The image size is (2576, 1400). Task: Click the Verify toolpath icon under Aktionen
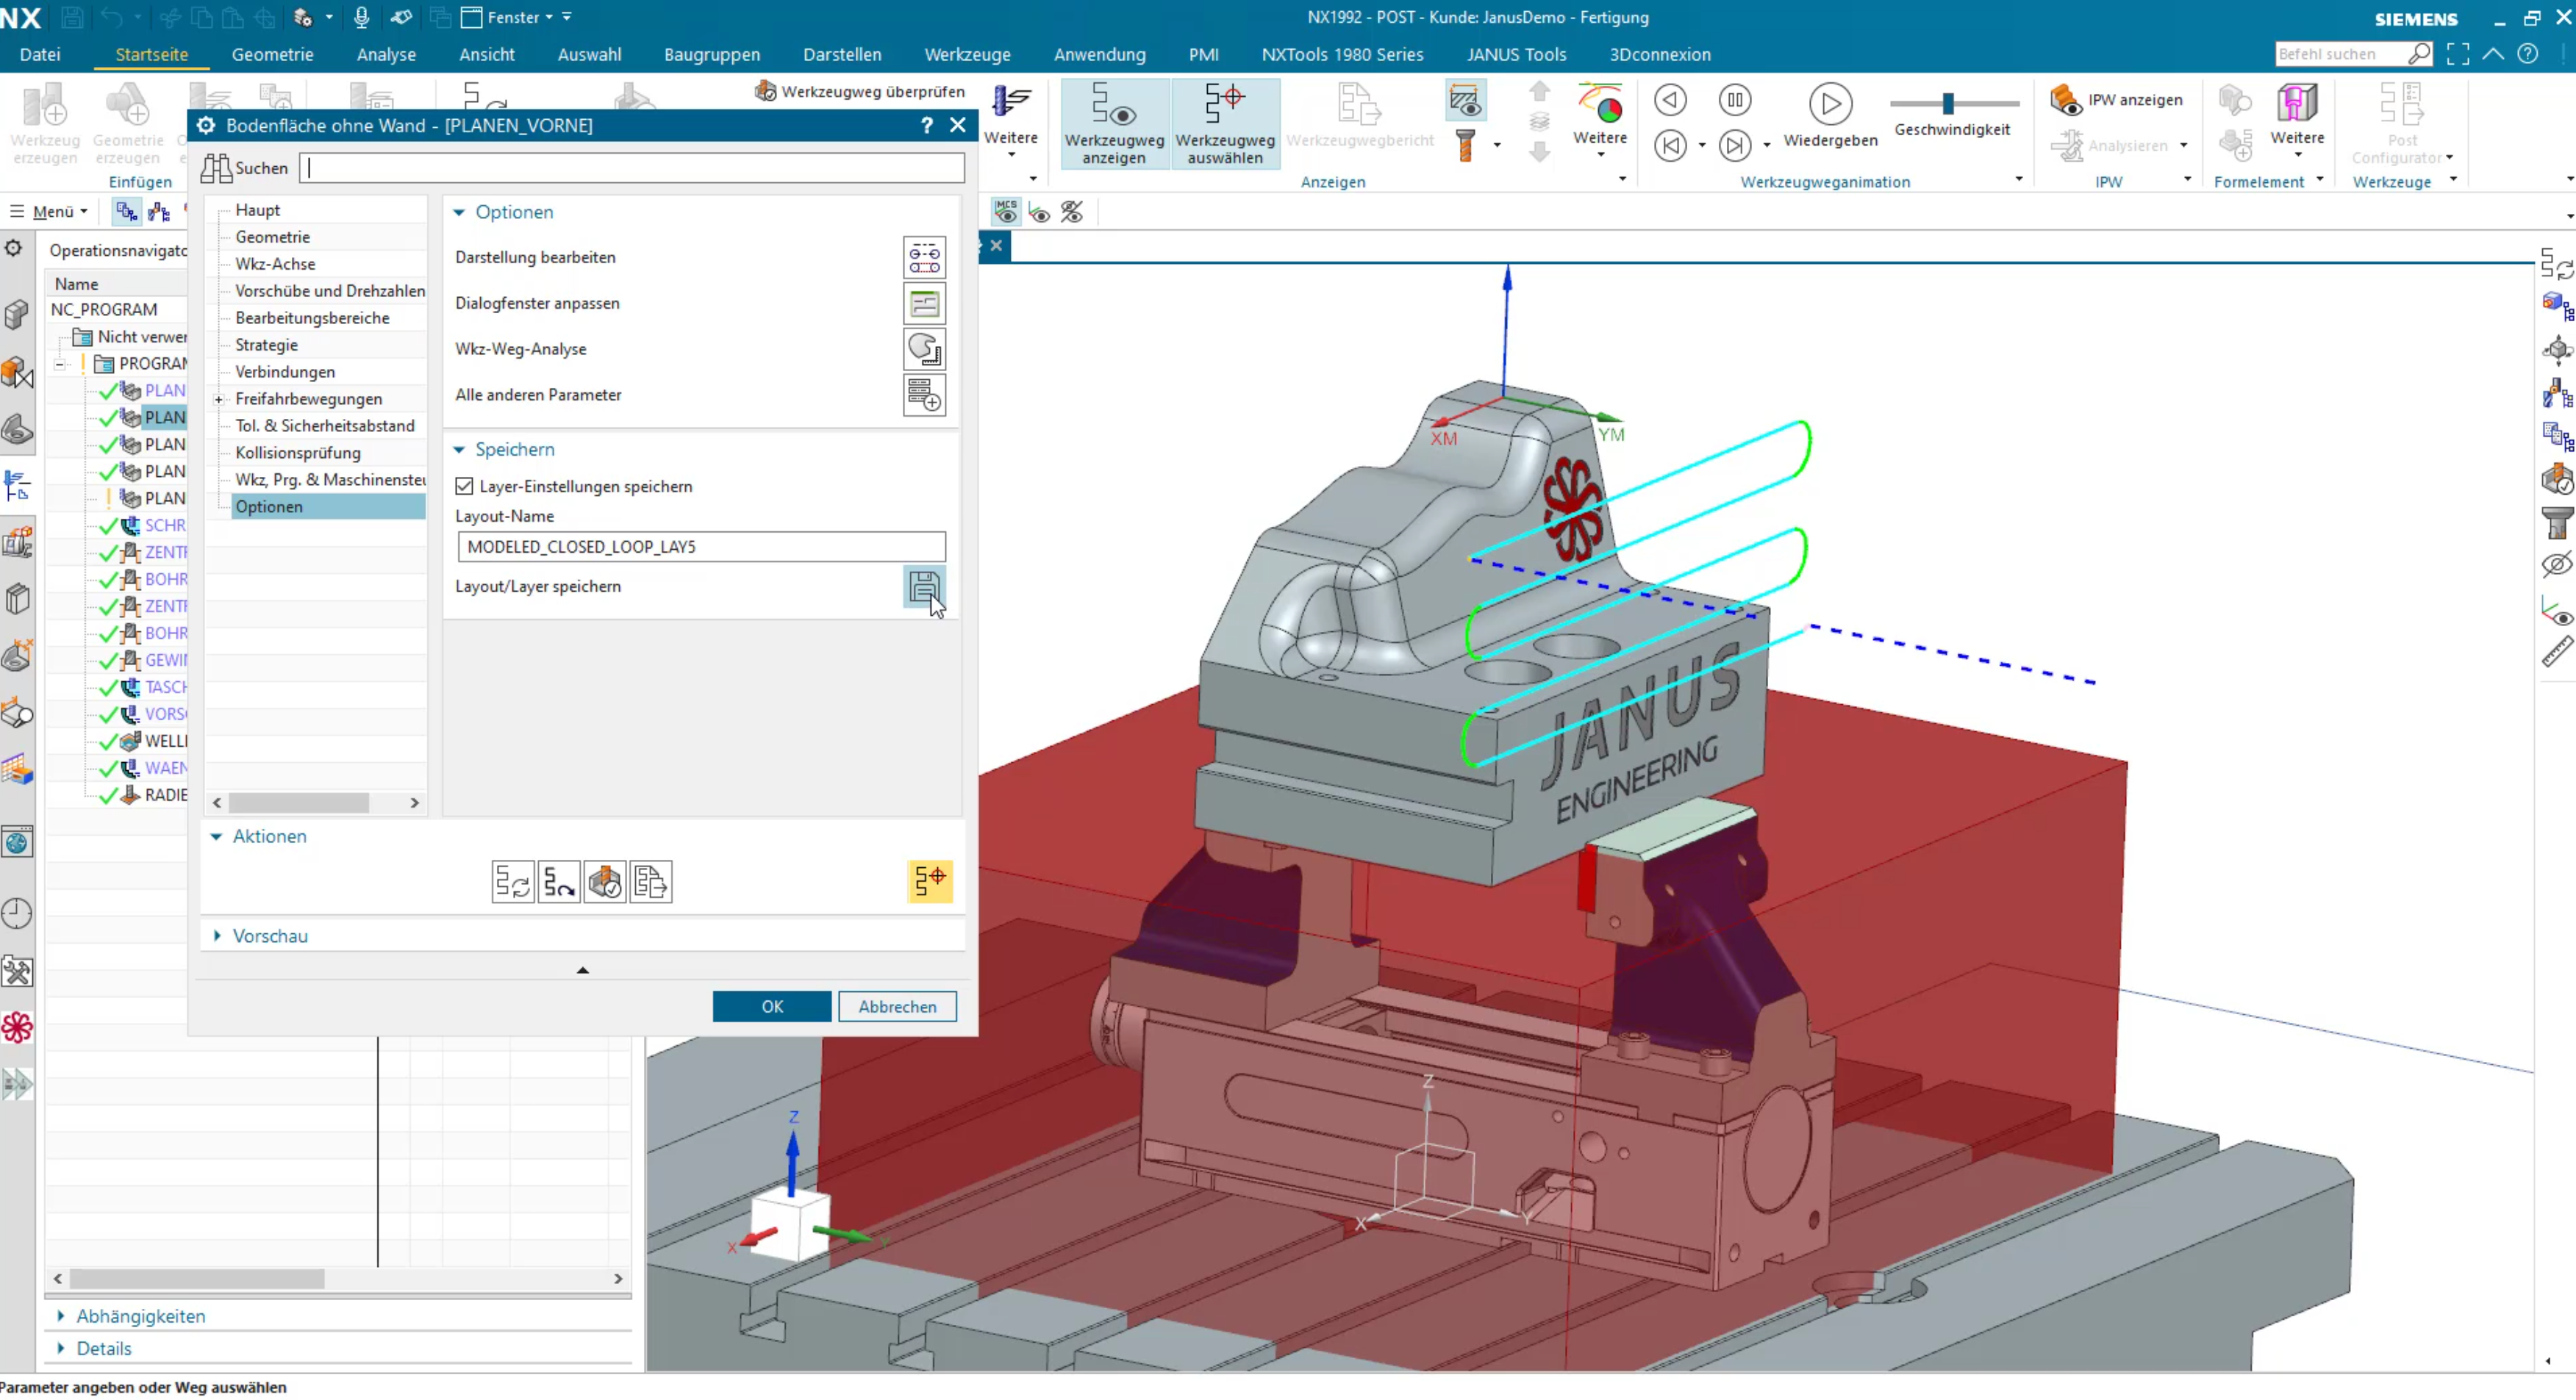[x=605, y=883]
